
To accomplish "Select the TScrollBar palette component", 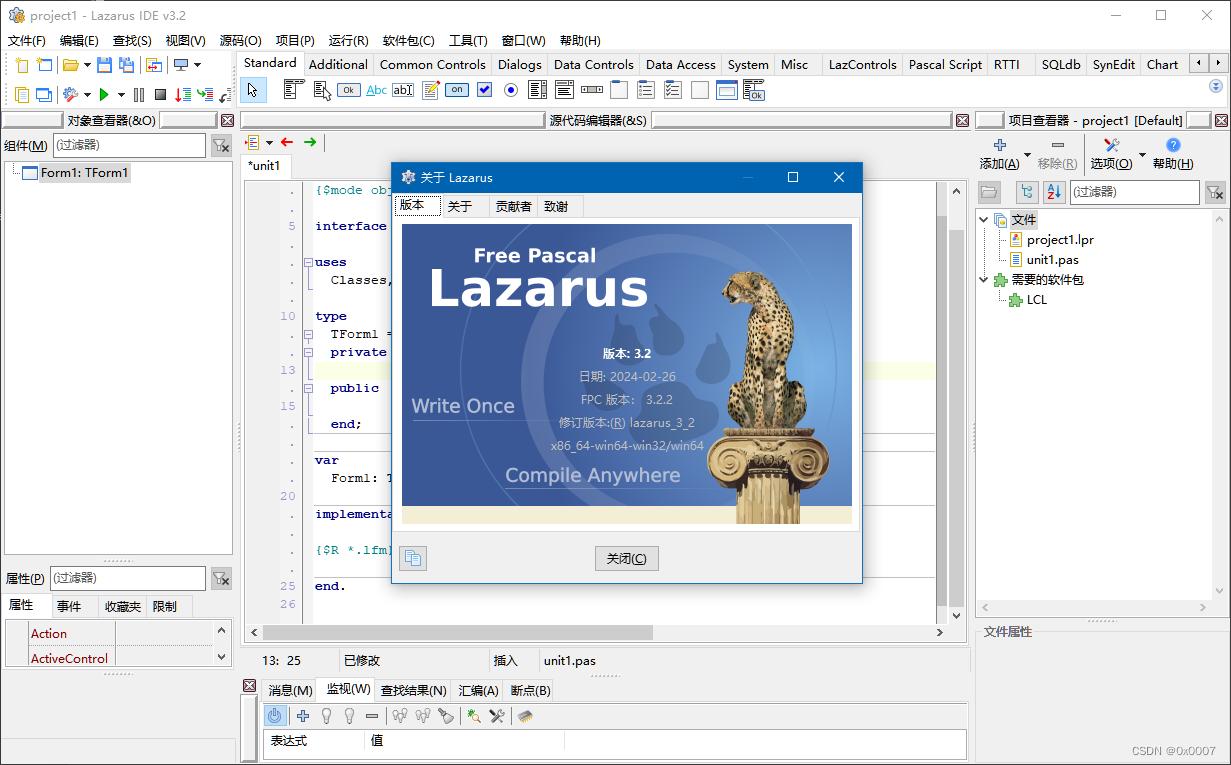I will (592, 90).
